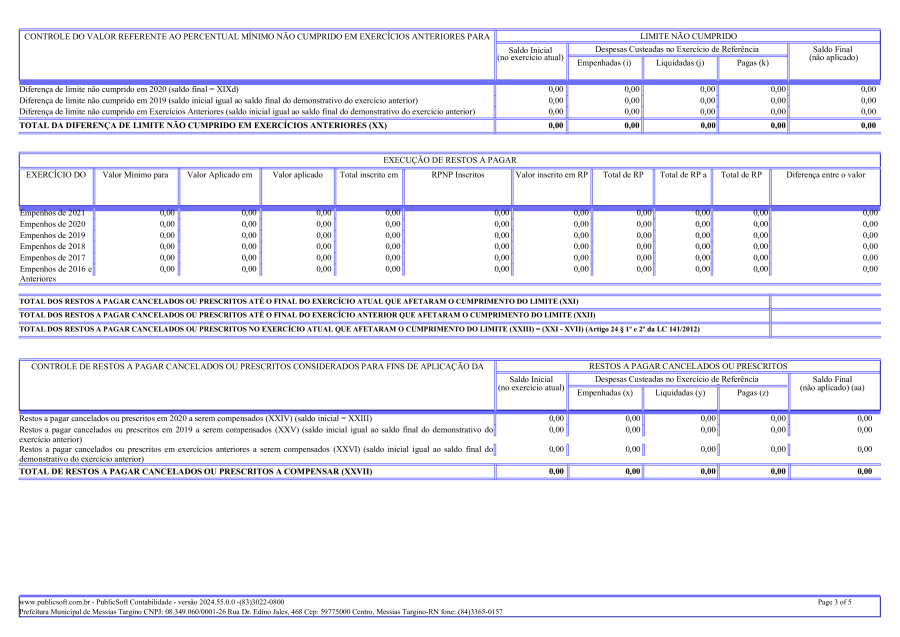
Task: Click the 'Valor Mínimo para' column header
Action: tap(135, 174)
